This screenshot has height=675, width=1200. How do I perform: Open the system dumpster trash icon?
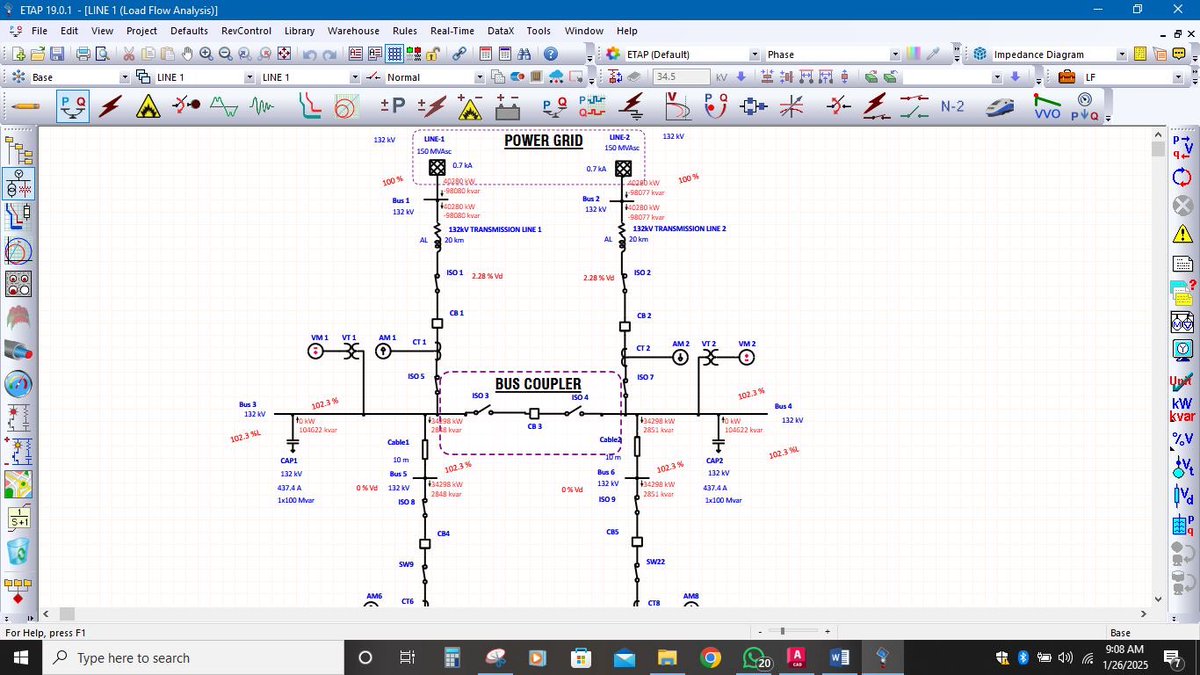coord(18,551)
